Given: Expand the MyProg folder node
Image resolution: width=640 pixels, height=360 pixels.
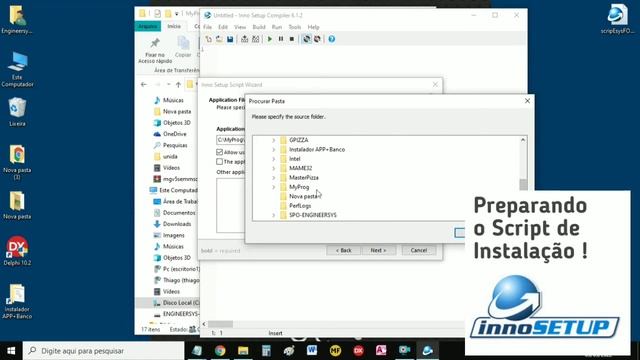Looking at the screenshot, I should tap(274, 187).
